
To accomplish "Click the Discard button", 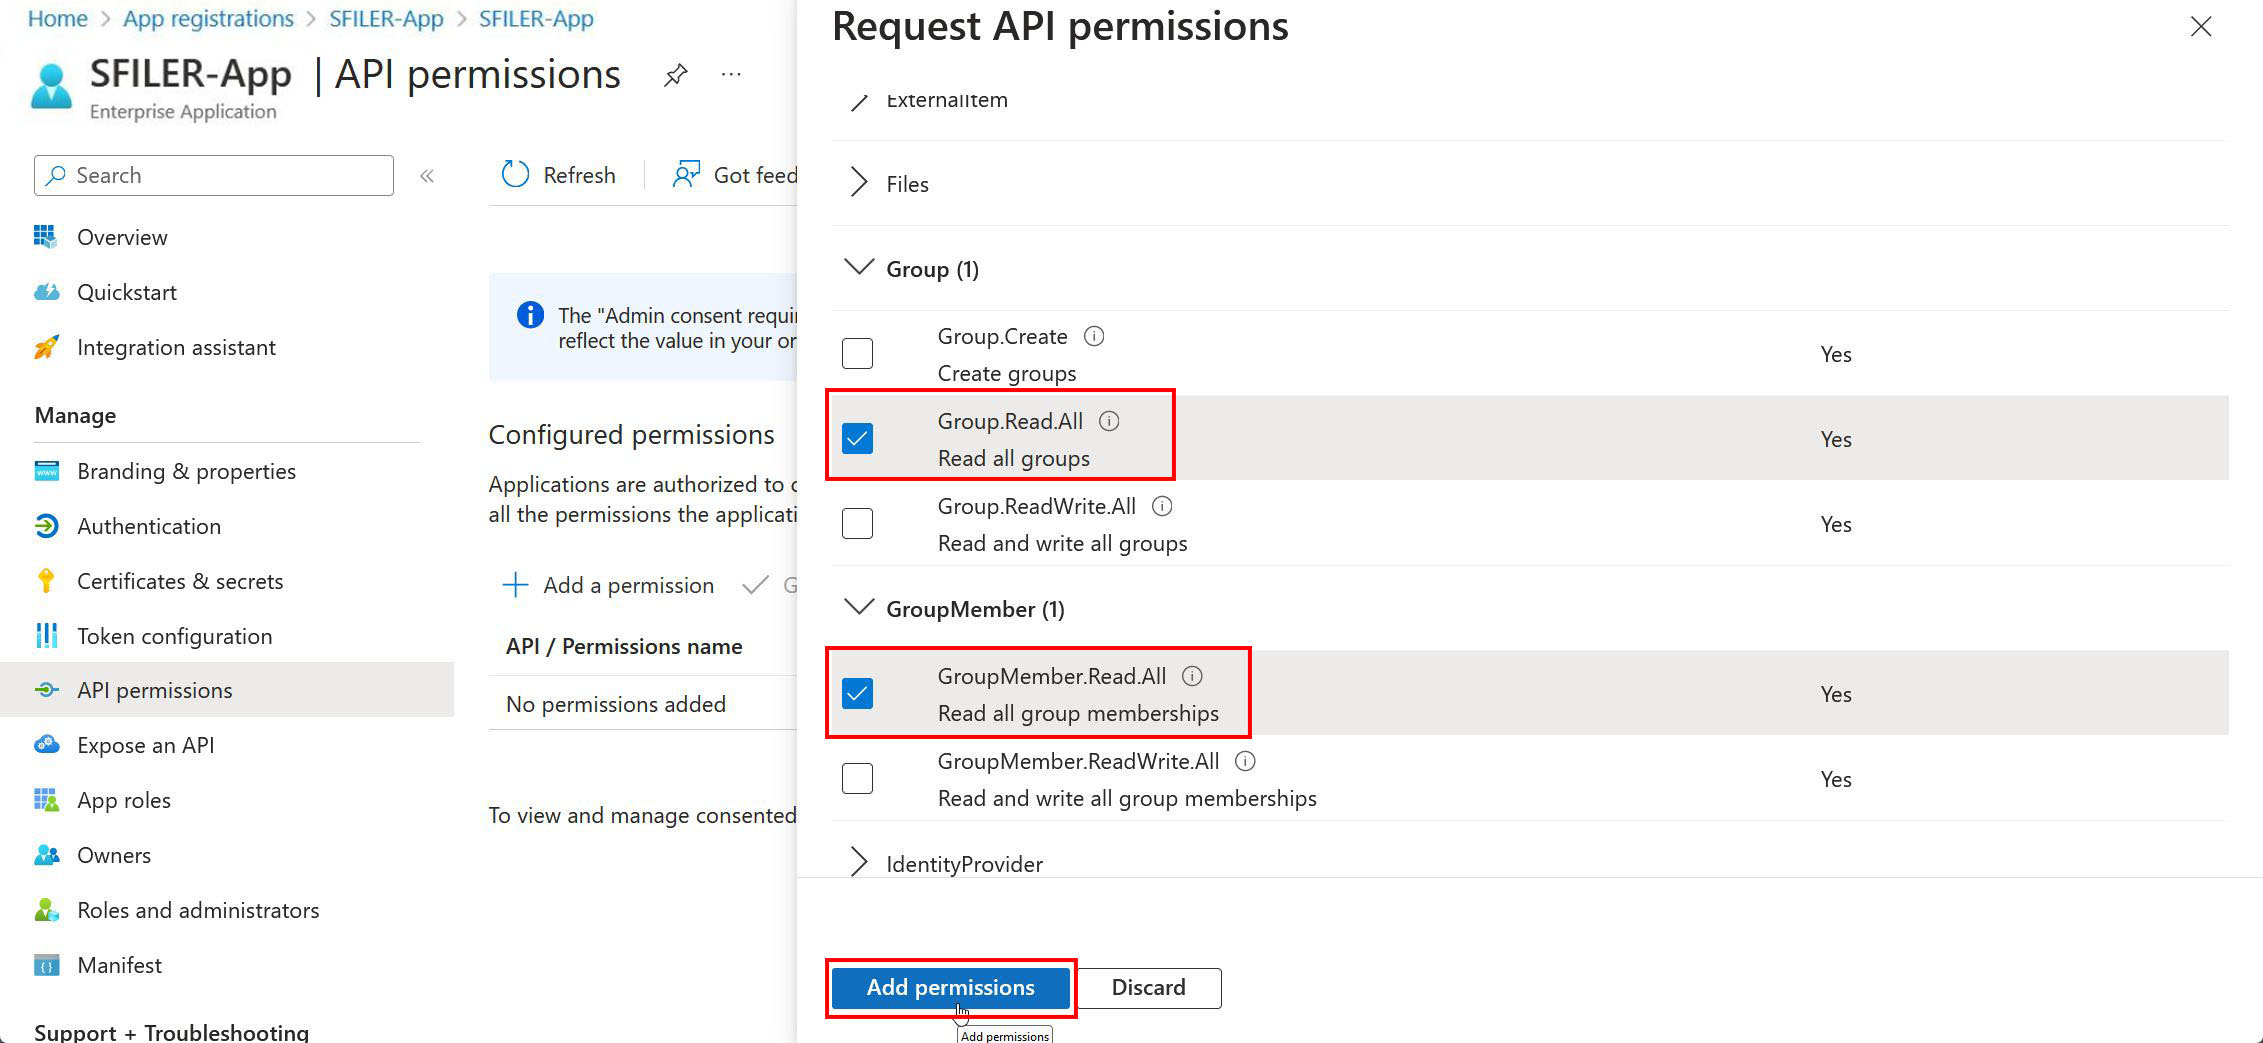I will click(x=1148, y=988).
